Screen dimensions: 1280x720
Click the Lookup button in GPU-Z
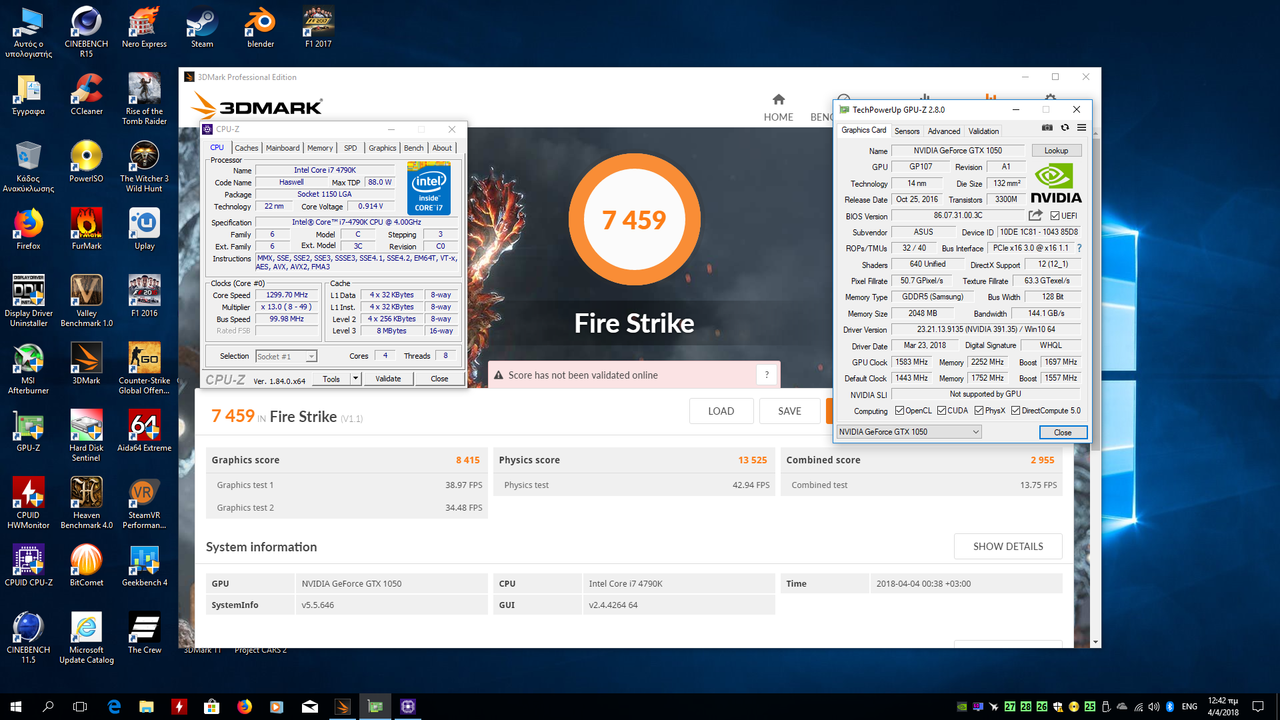click(x=1056, y=150)
